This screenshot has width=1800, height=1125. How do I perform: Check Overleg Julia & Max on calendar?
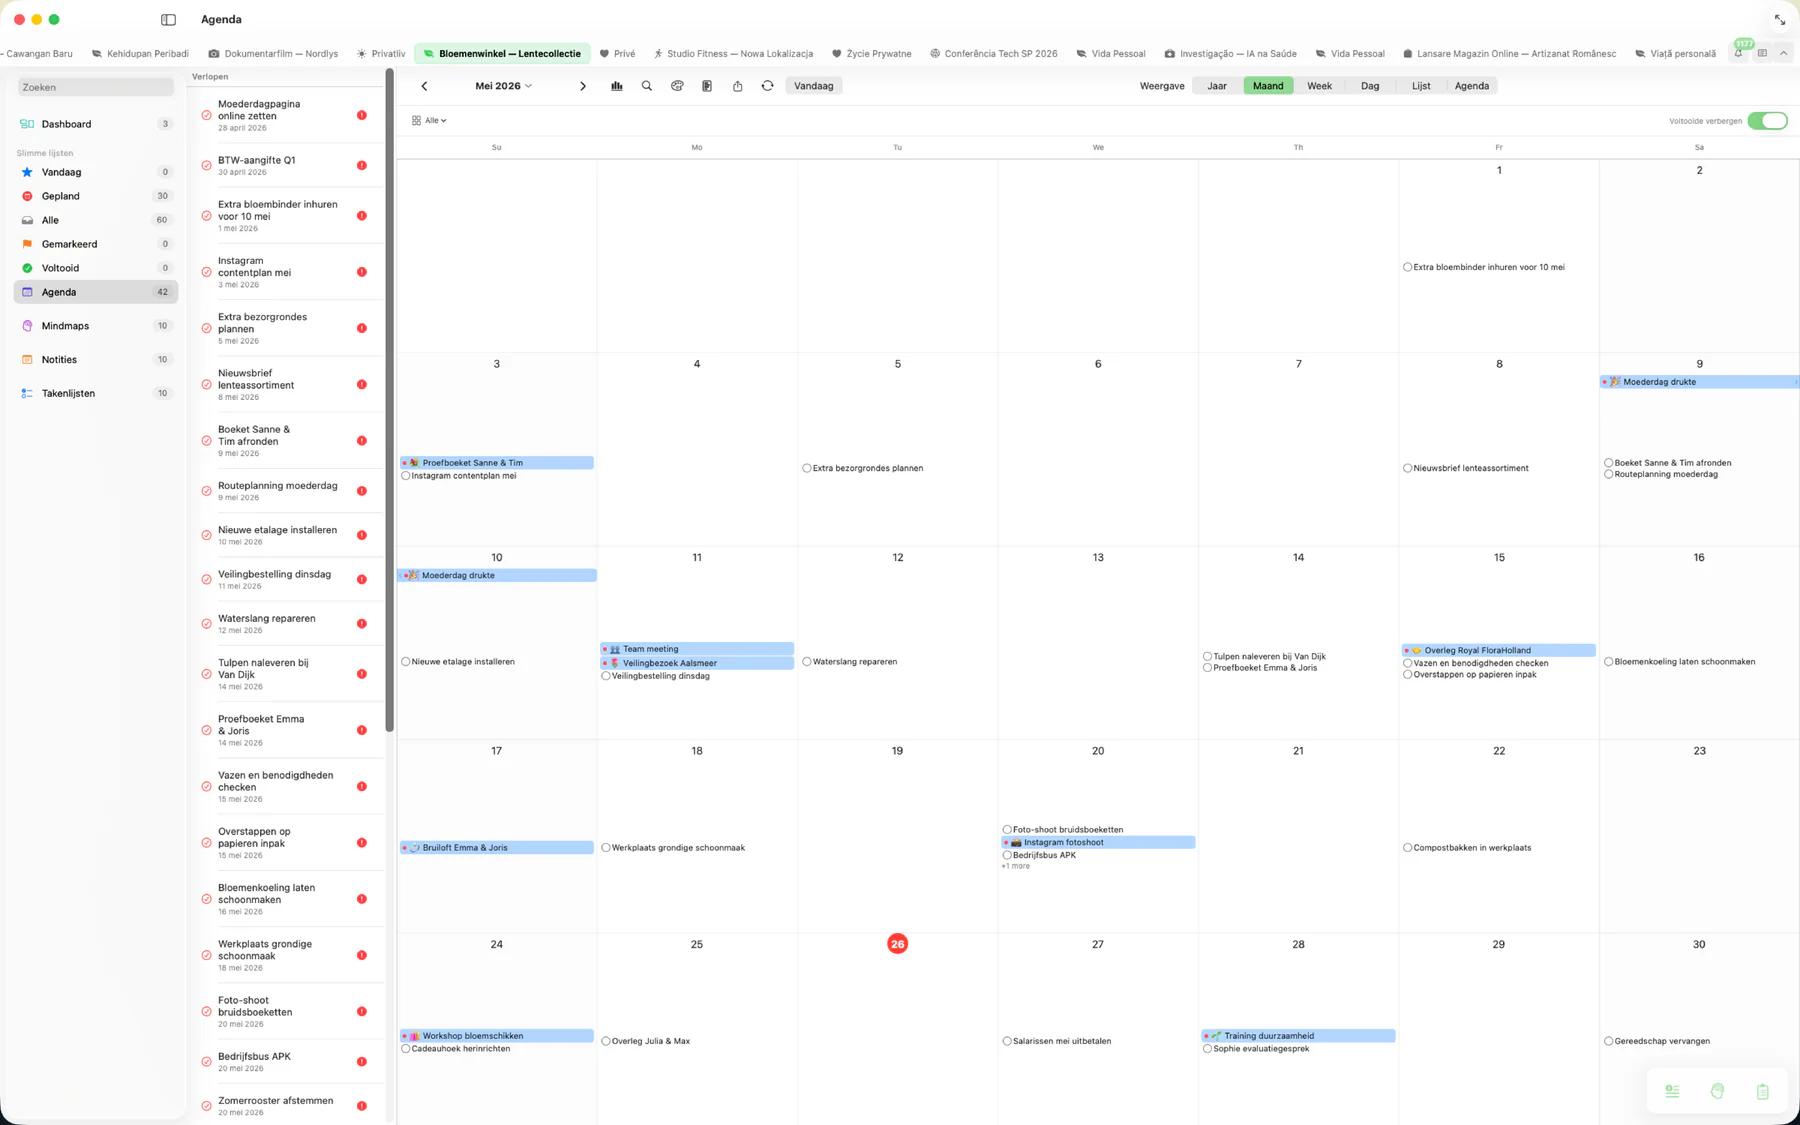click(x=605, y=1041)
